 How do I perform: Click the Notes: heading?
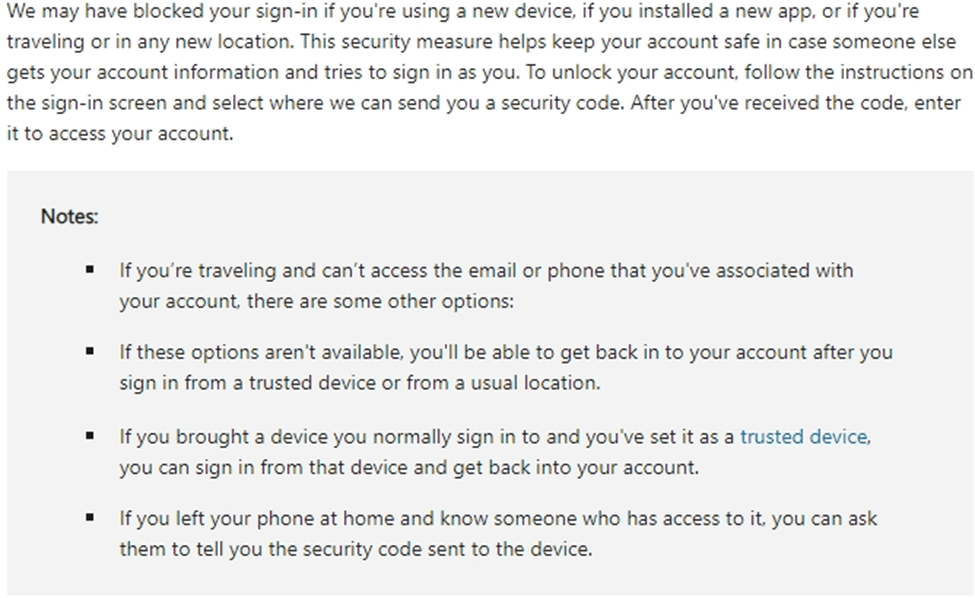pos(70,216)
